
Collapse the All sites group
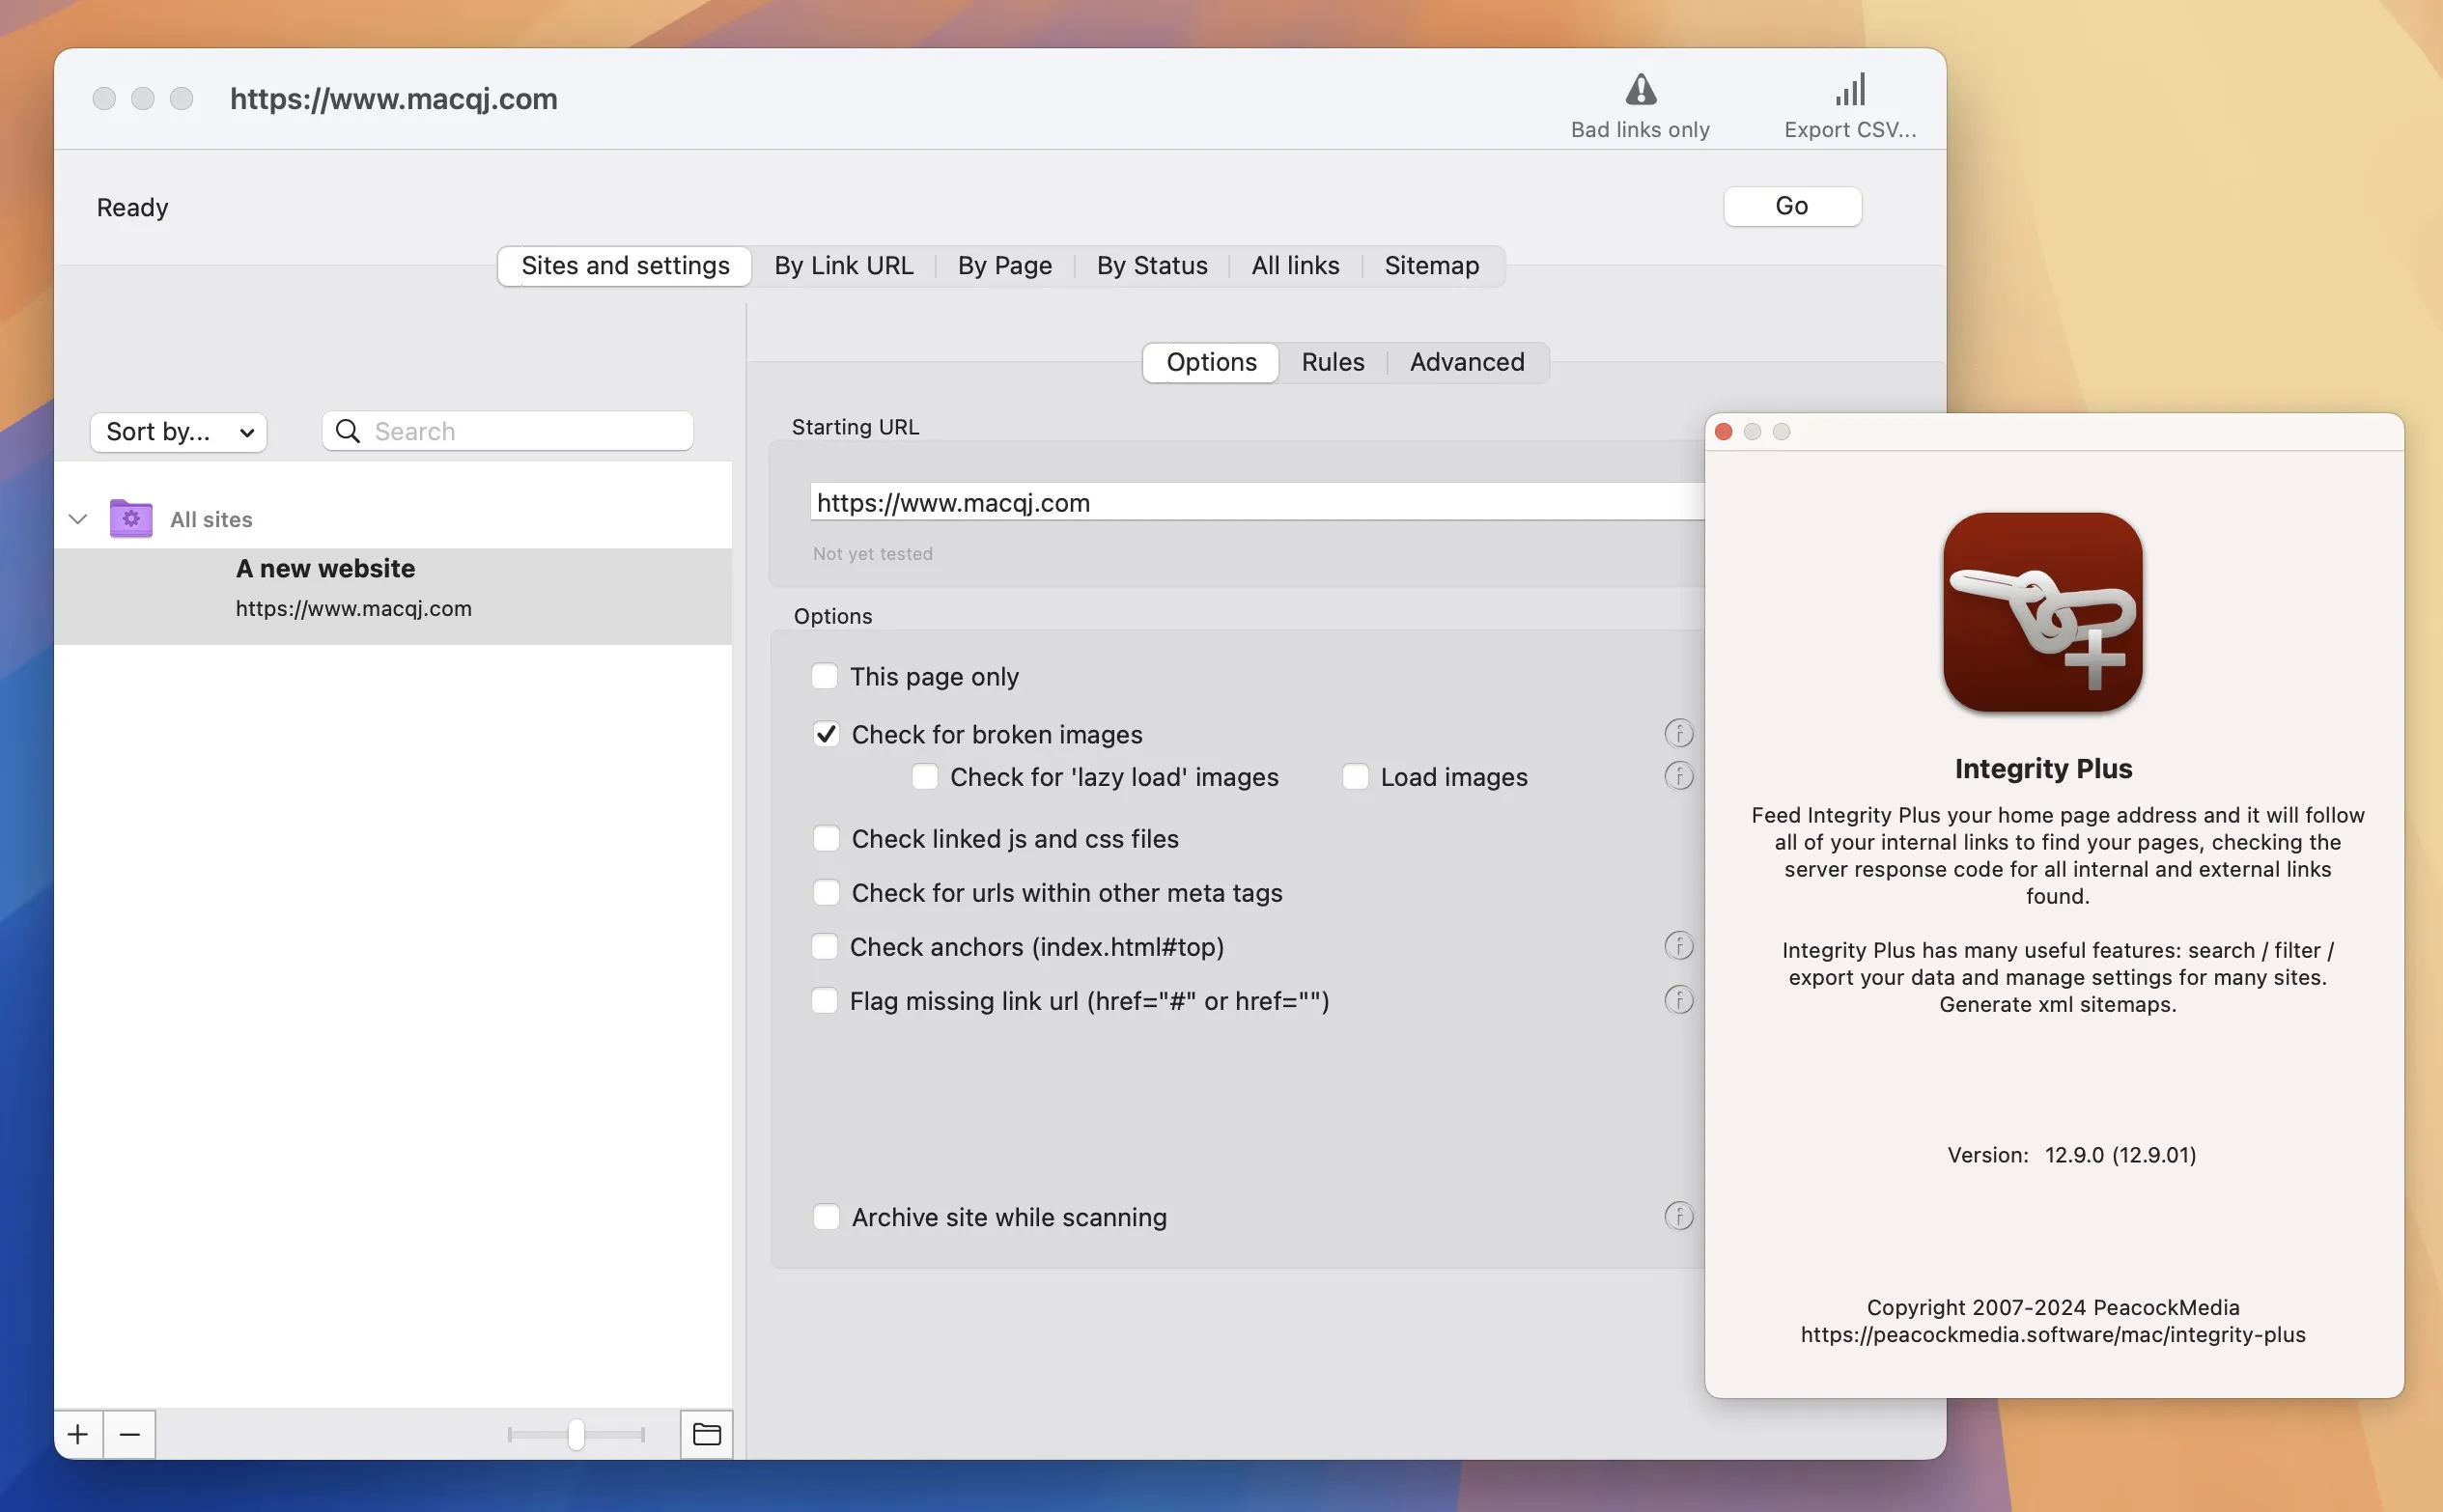(x=78, y=519)
